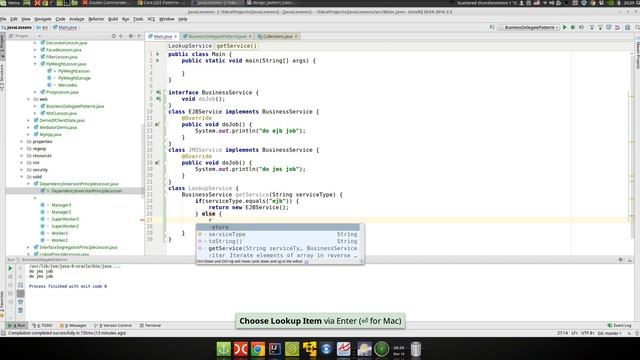Open the Event Log
Viewport: 640px width, 360px height.
[619, 325]
